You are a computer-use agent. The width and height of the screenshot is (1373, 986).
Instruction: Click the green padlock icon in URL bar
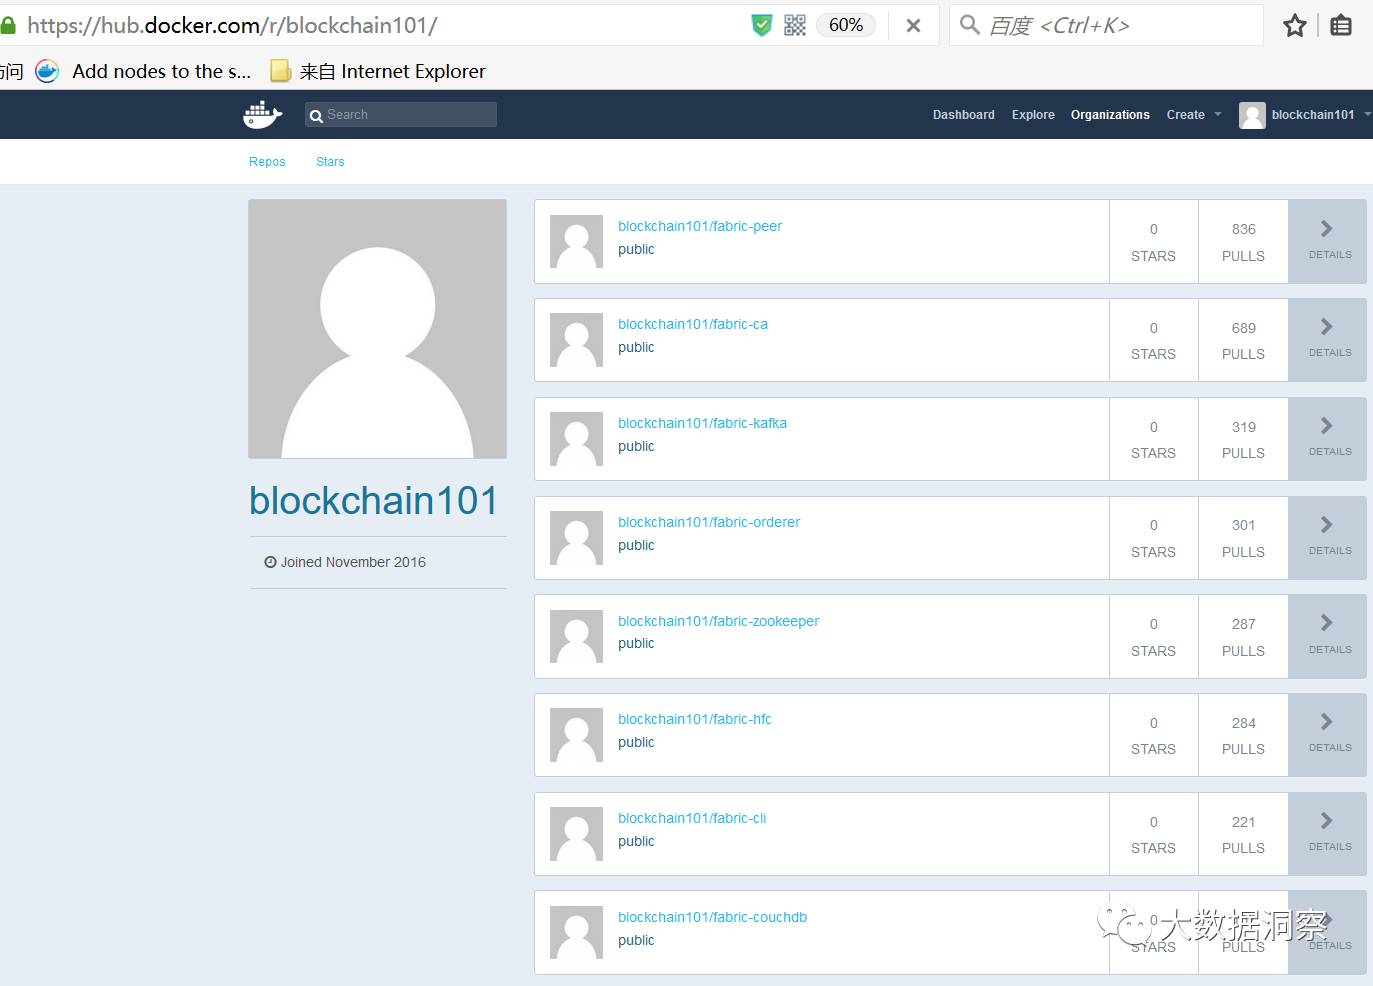coord(8,25)
